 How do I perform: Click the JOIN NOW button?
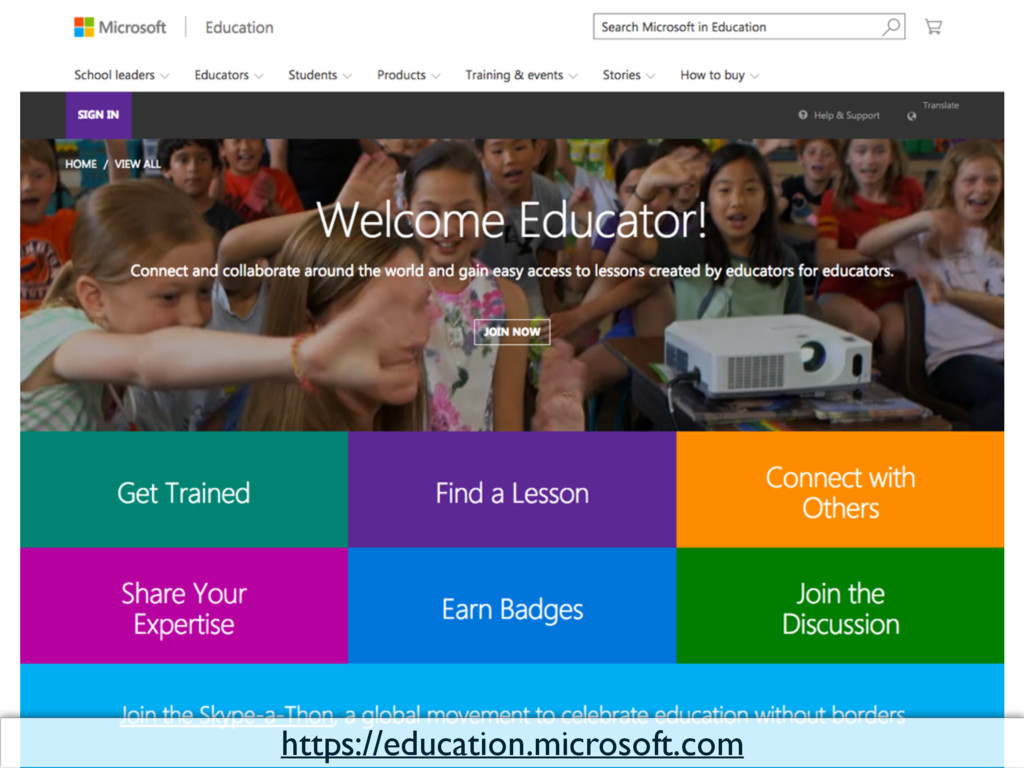(x=512, y=332)
